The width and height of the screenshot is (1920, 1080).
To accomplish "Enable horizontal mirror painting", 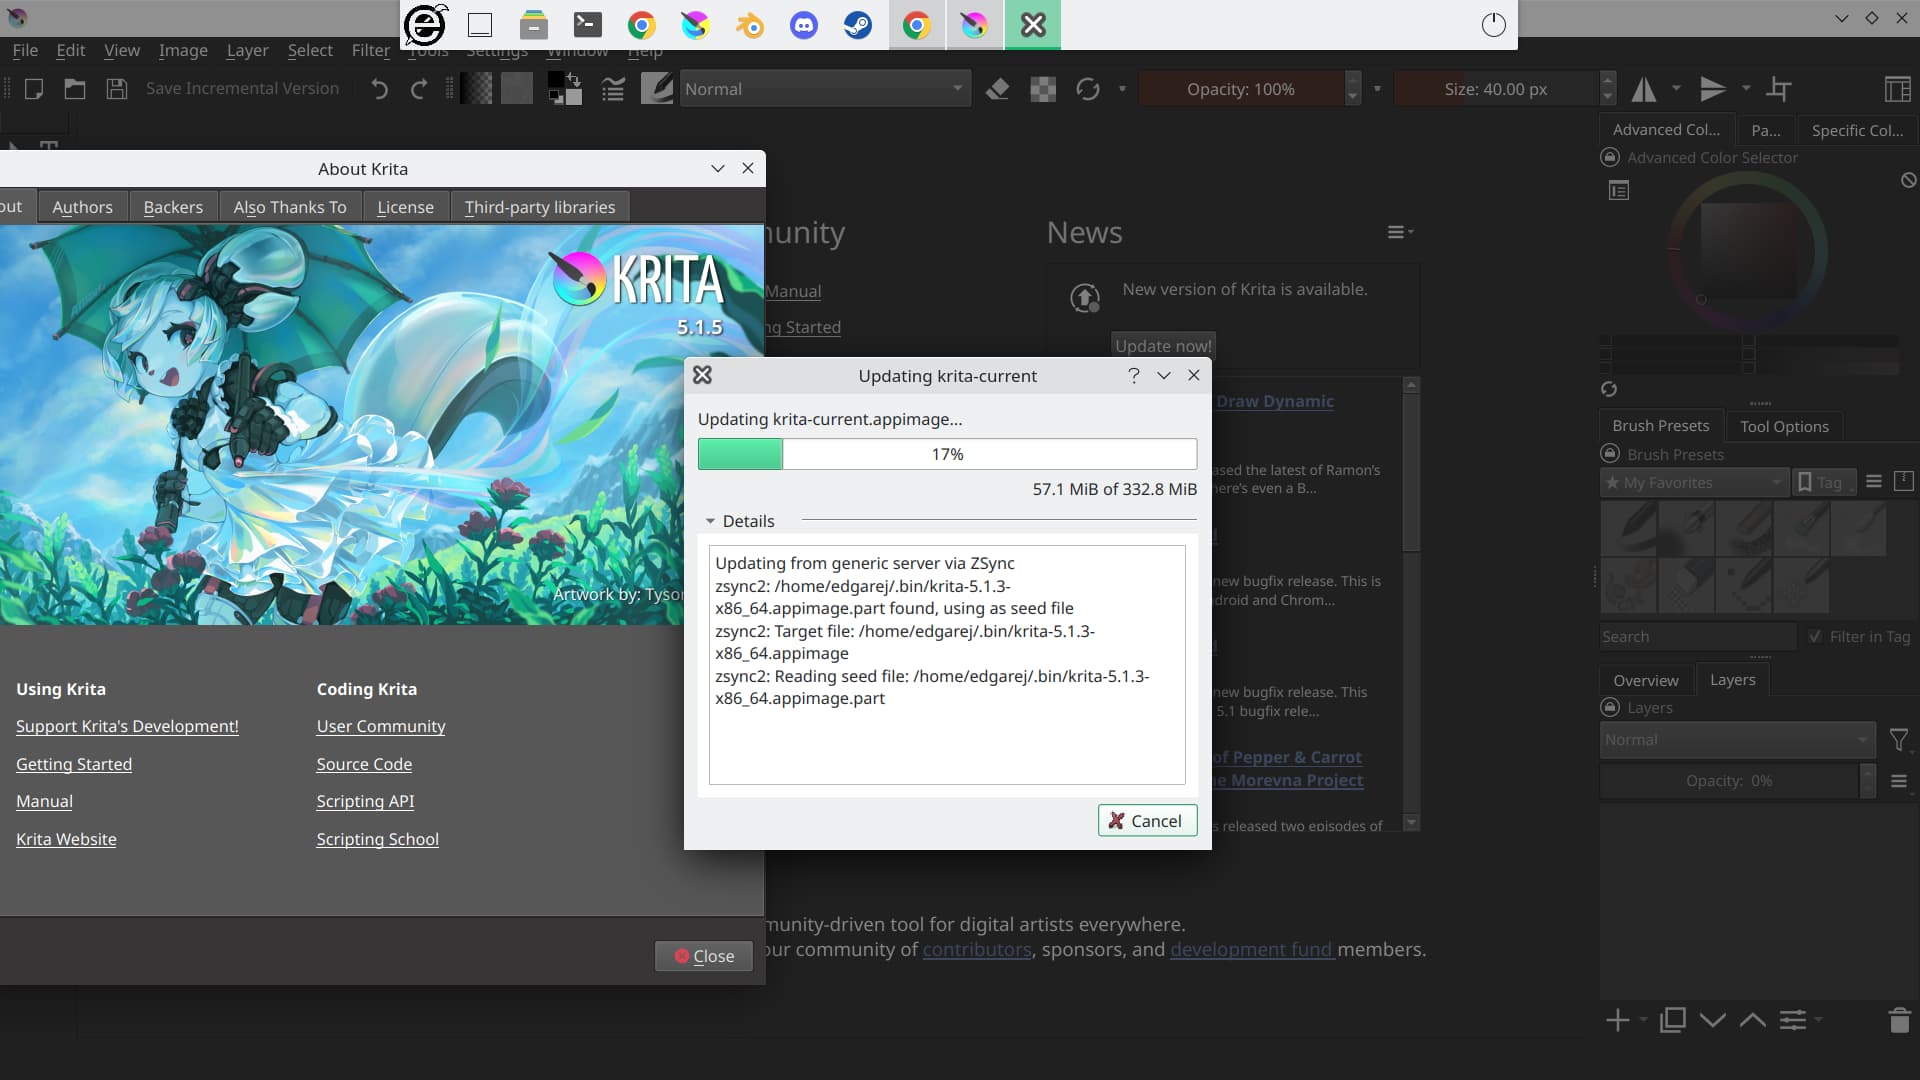I will tap(1645, 88).
